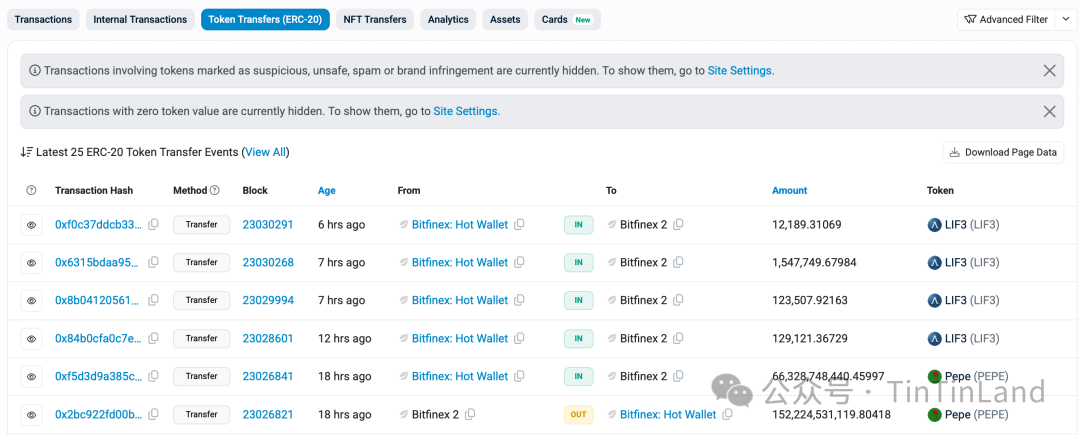This screenshot has width=1080, height=435.
Task: Go to the Analytics tab
Action: coord(448,19)
